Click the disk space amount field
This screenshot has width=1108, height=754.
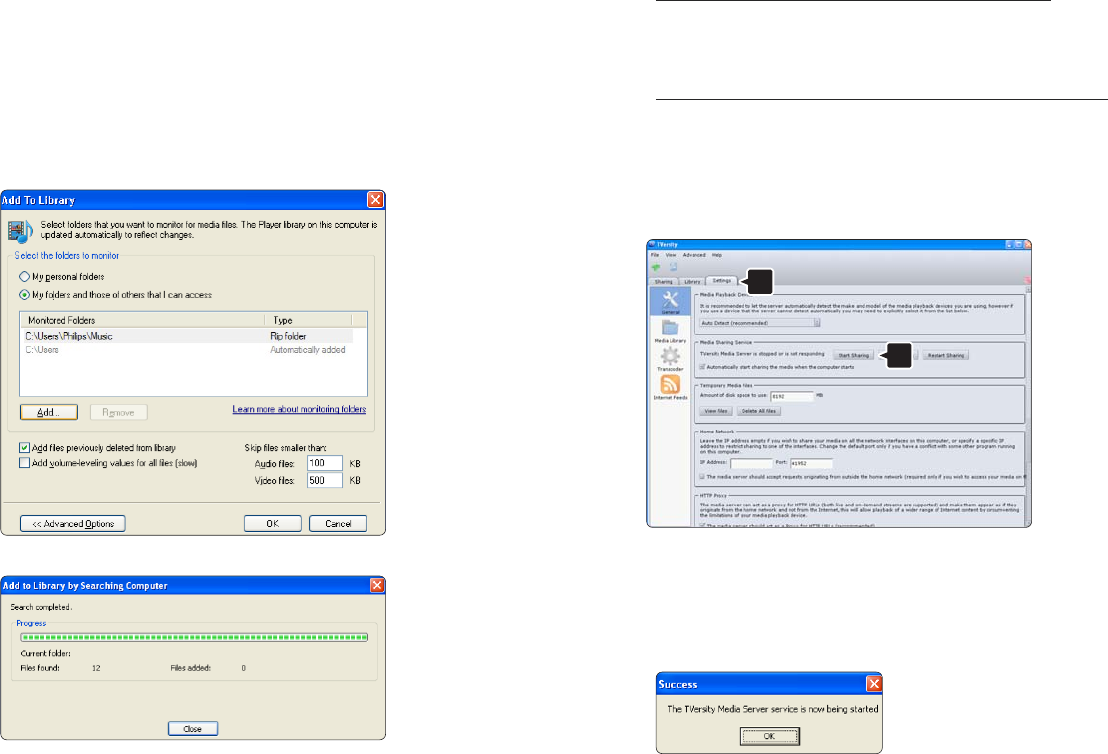click(792, 396)
